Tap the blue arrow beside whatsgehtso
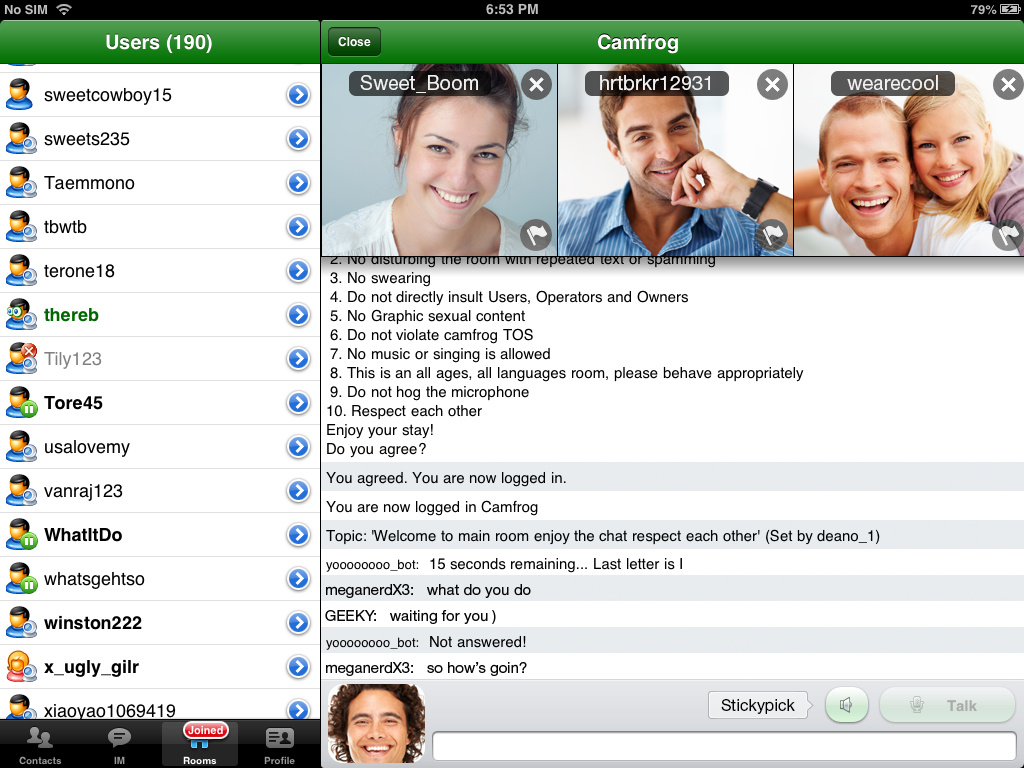Image resolution: width=1024 pixels, height=768 pixels. click(x=298, y=579)
